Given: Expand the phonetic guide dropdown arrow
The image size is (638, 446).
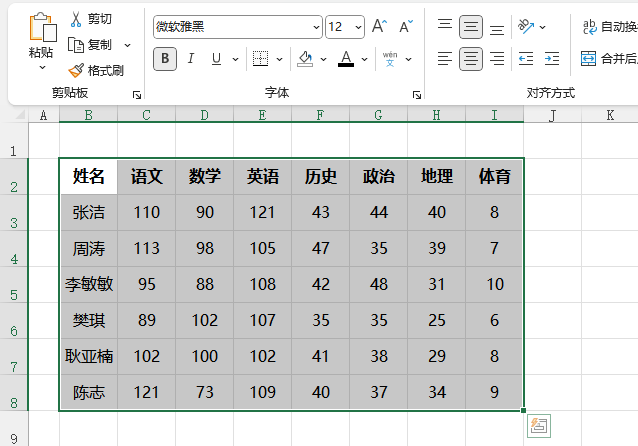Looking at the screenshot, I should (409, 59).
